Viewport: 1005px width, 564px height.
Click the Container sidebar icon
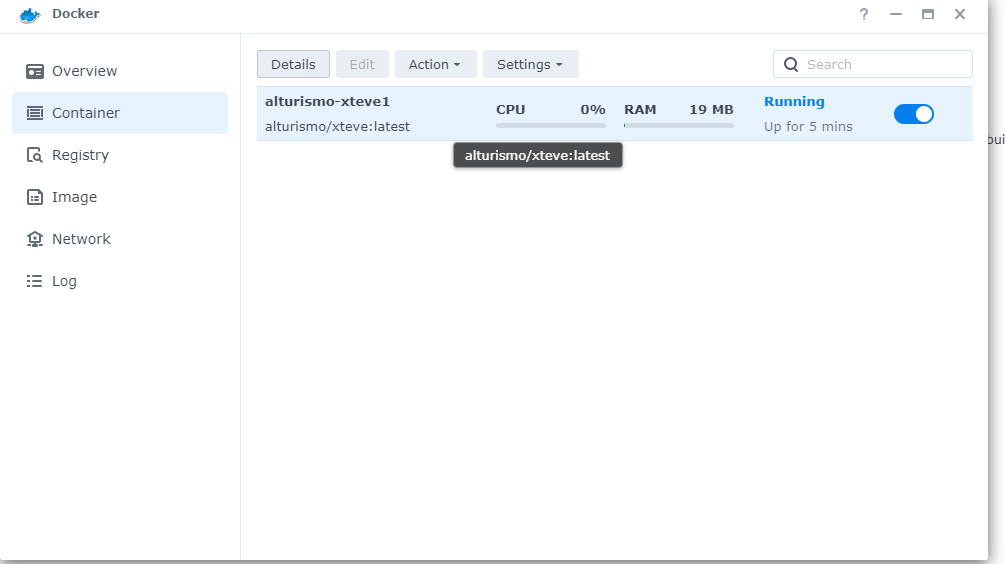click(x=35, y=113)
